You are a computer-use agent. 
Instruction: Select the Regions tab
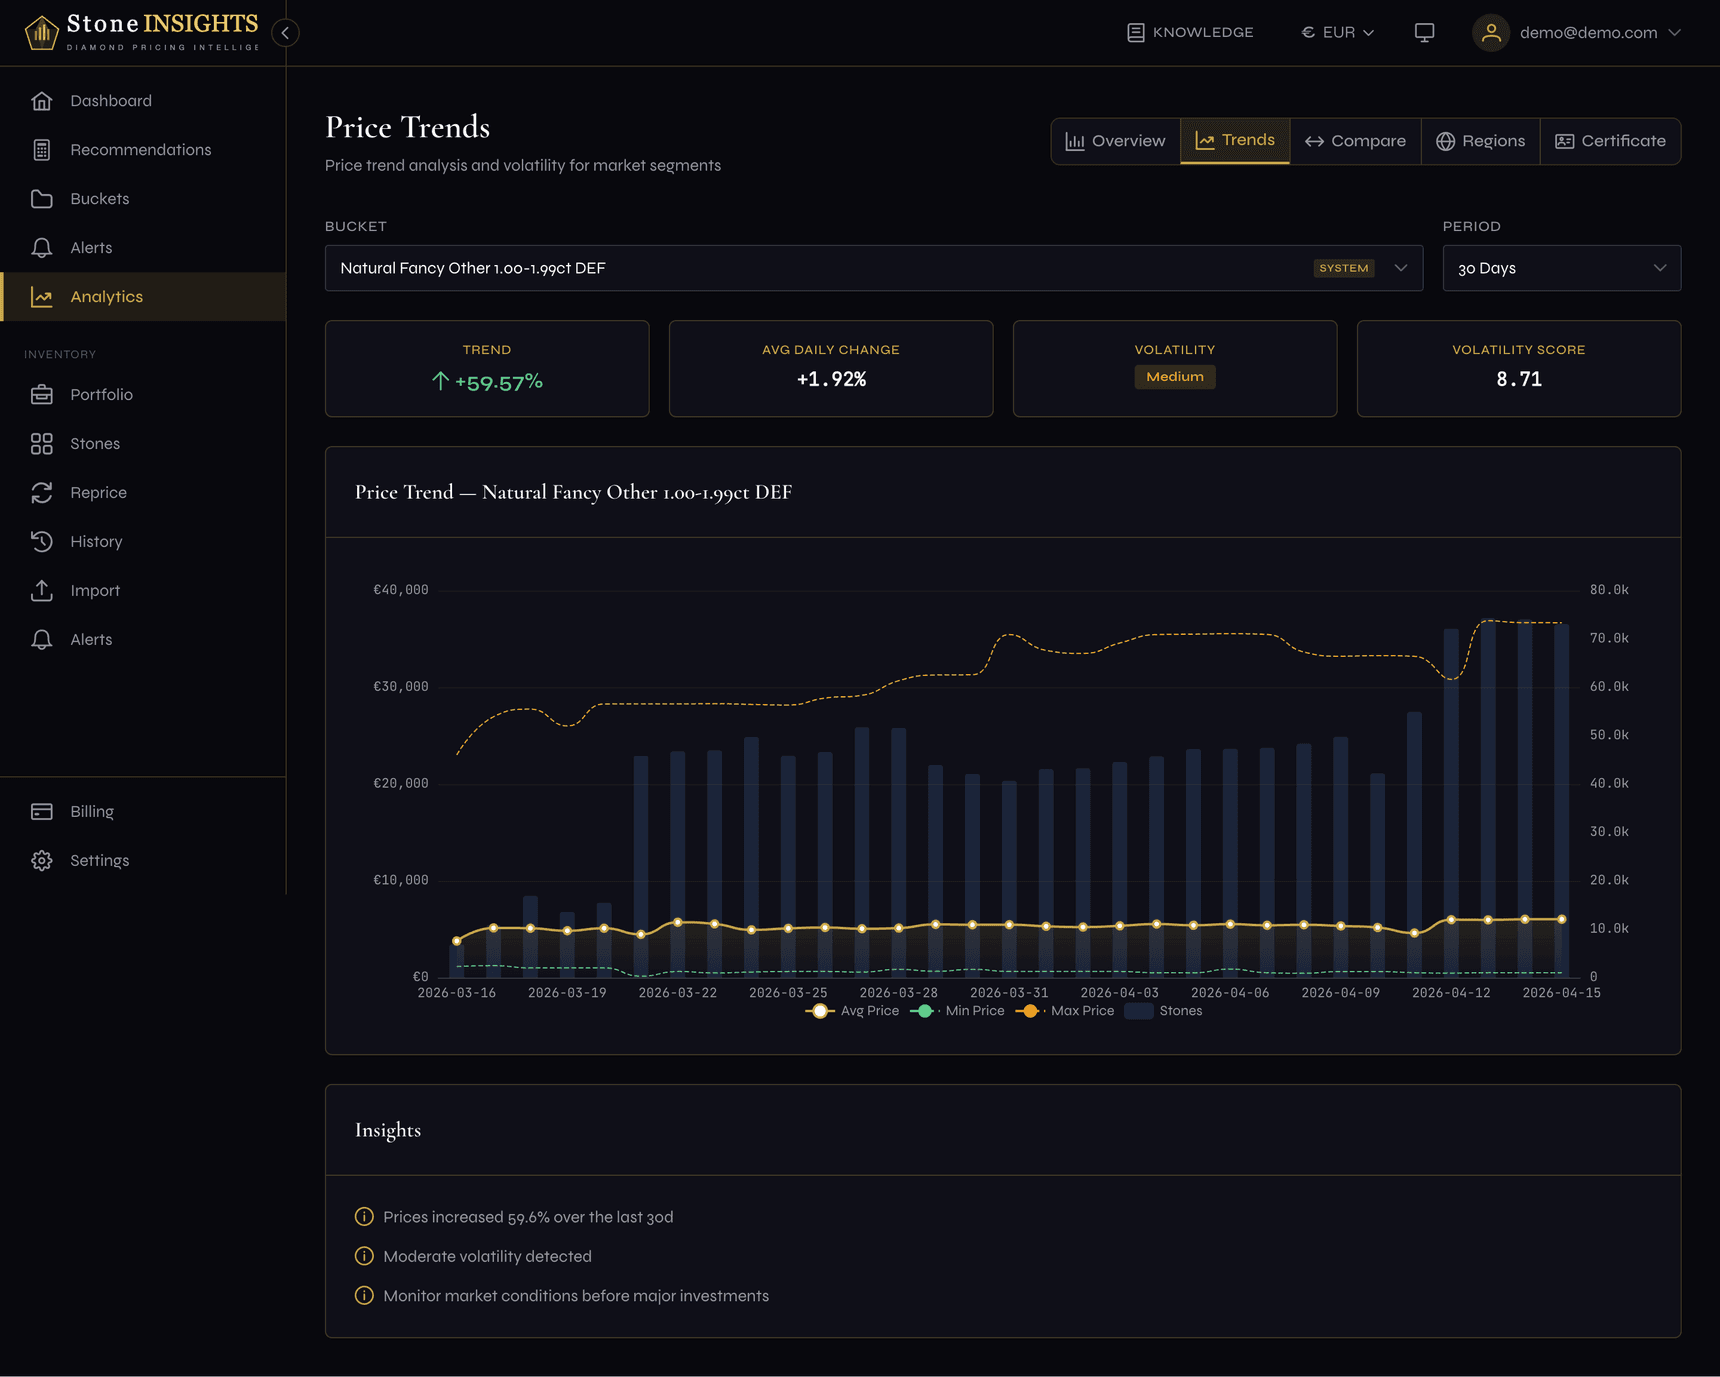click(x=1480, y=141)
